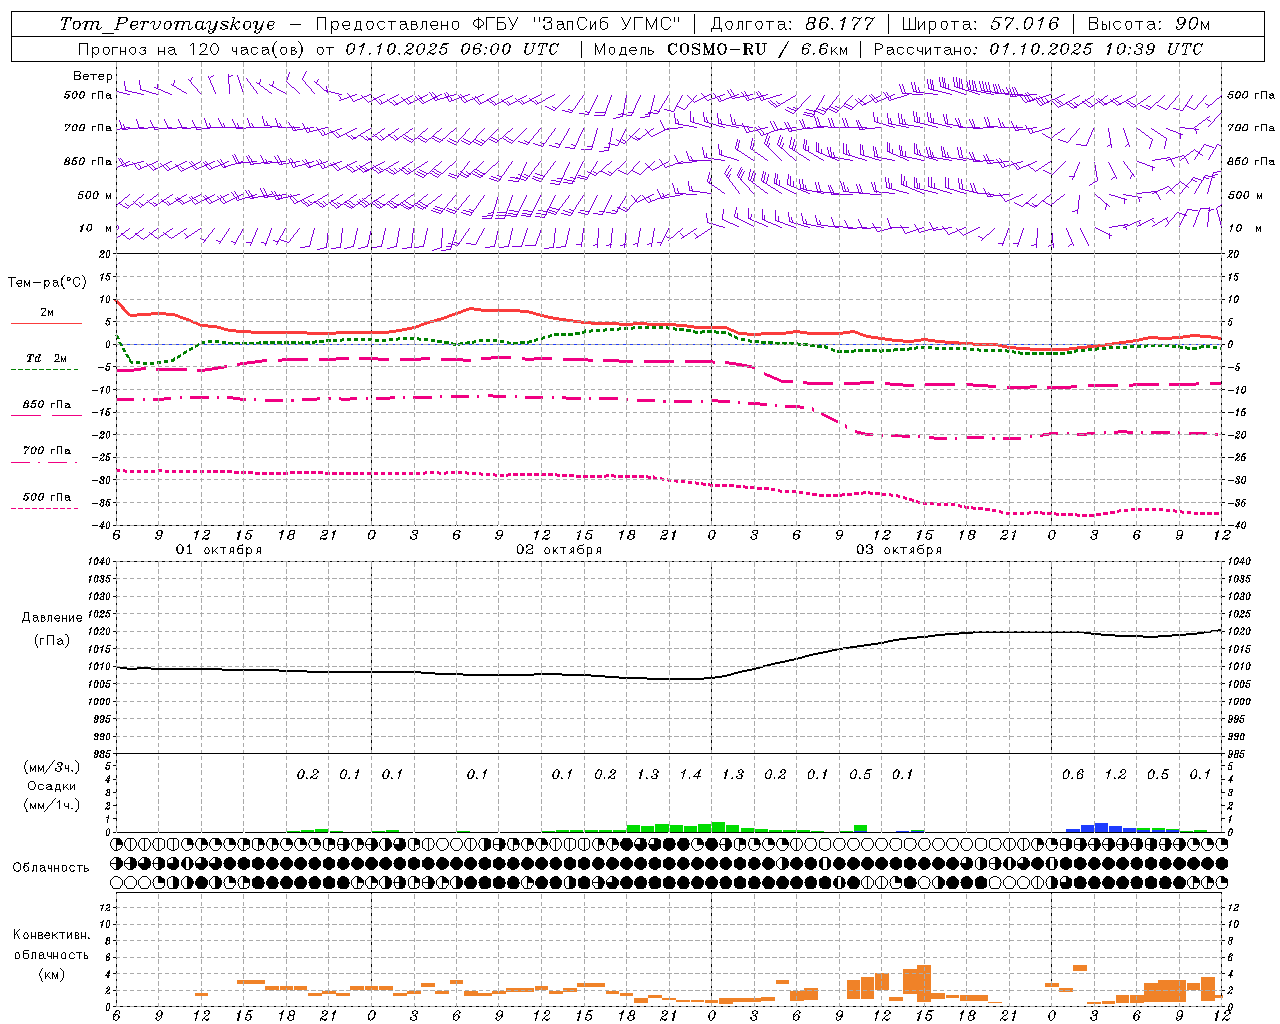1280x1024 pixels.
Task: Click the Ветер wind panel label
Action: [92, 76]
